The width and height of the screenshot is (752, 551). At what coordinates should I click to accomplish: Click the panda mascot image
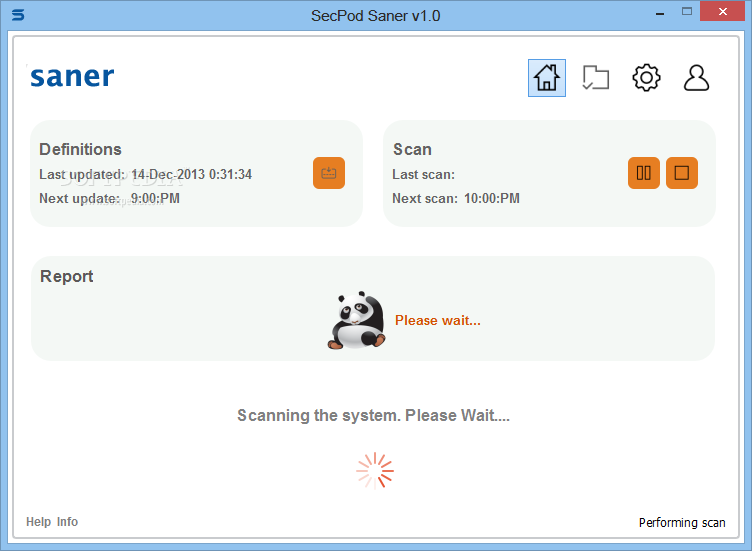pyautogui.click(x=356, y=320)
